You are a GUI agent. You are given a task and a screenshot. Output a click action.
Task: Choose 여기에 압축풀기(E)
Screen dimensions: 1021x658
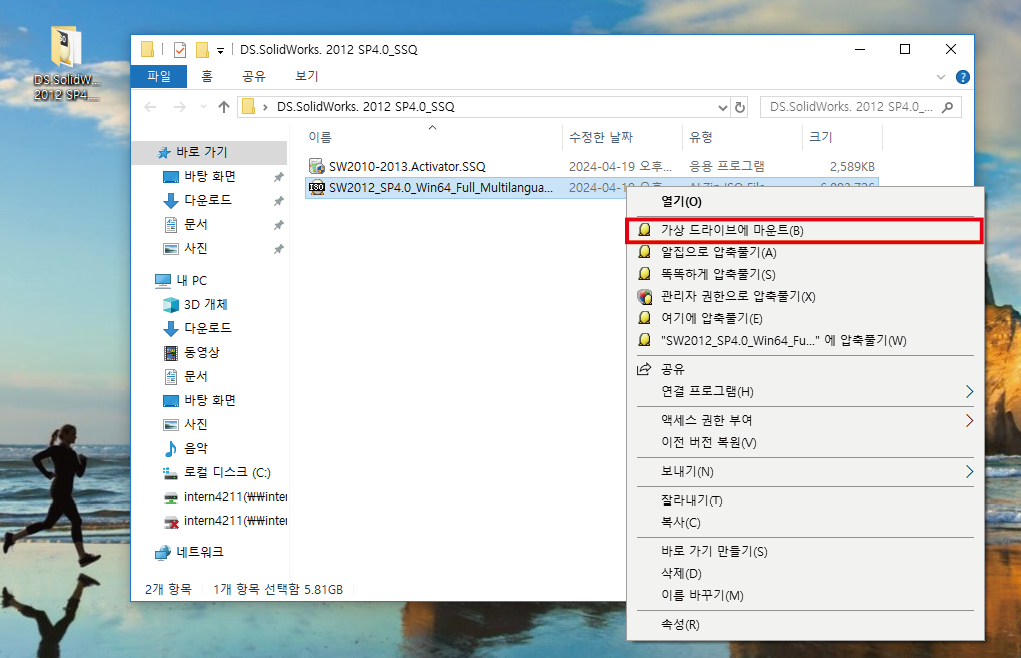click(x=805, y=318)
